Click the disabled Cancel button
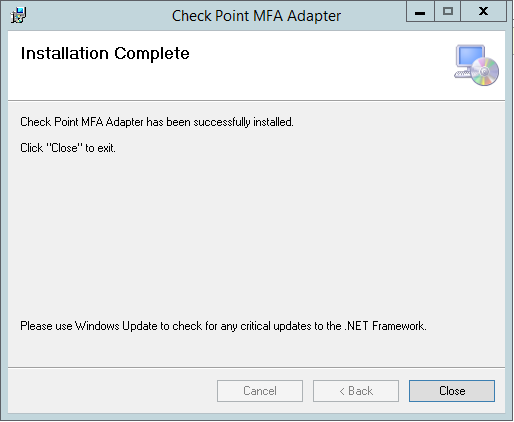The height and width of the screenshot is (422, 514). click(x=260, y=391)
